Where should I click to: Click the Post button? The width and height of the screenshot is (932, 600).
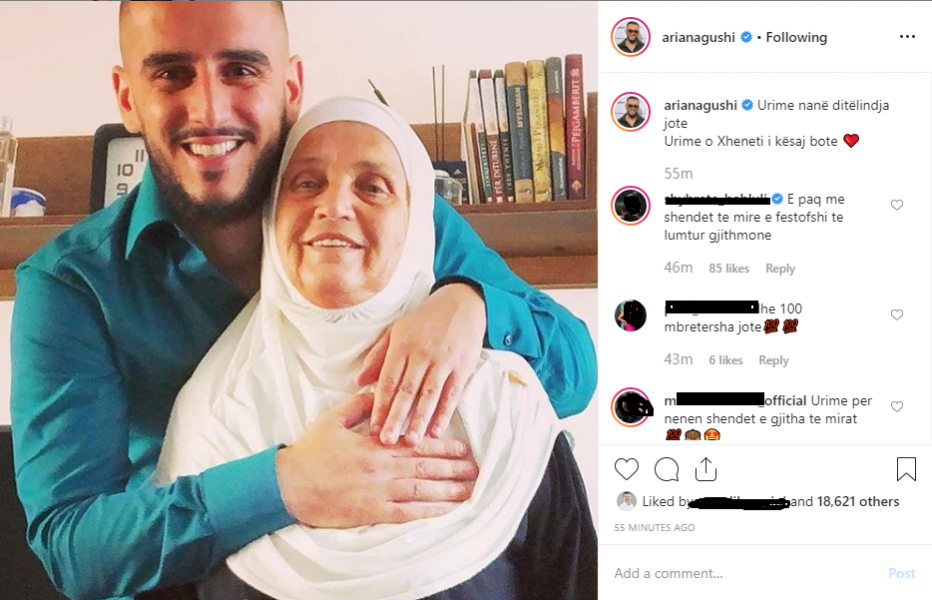[x=902, y=573]
